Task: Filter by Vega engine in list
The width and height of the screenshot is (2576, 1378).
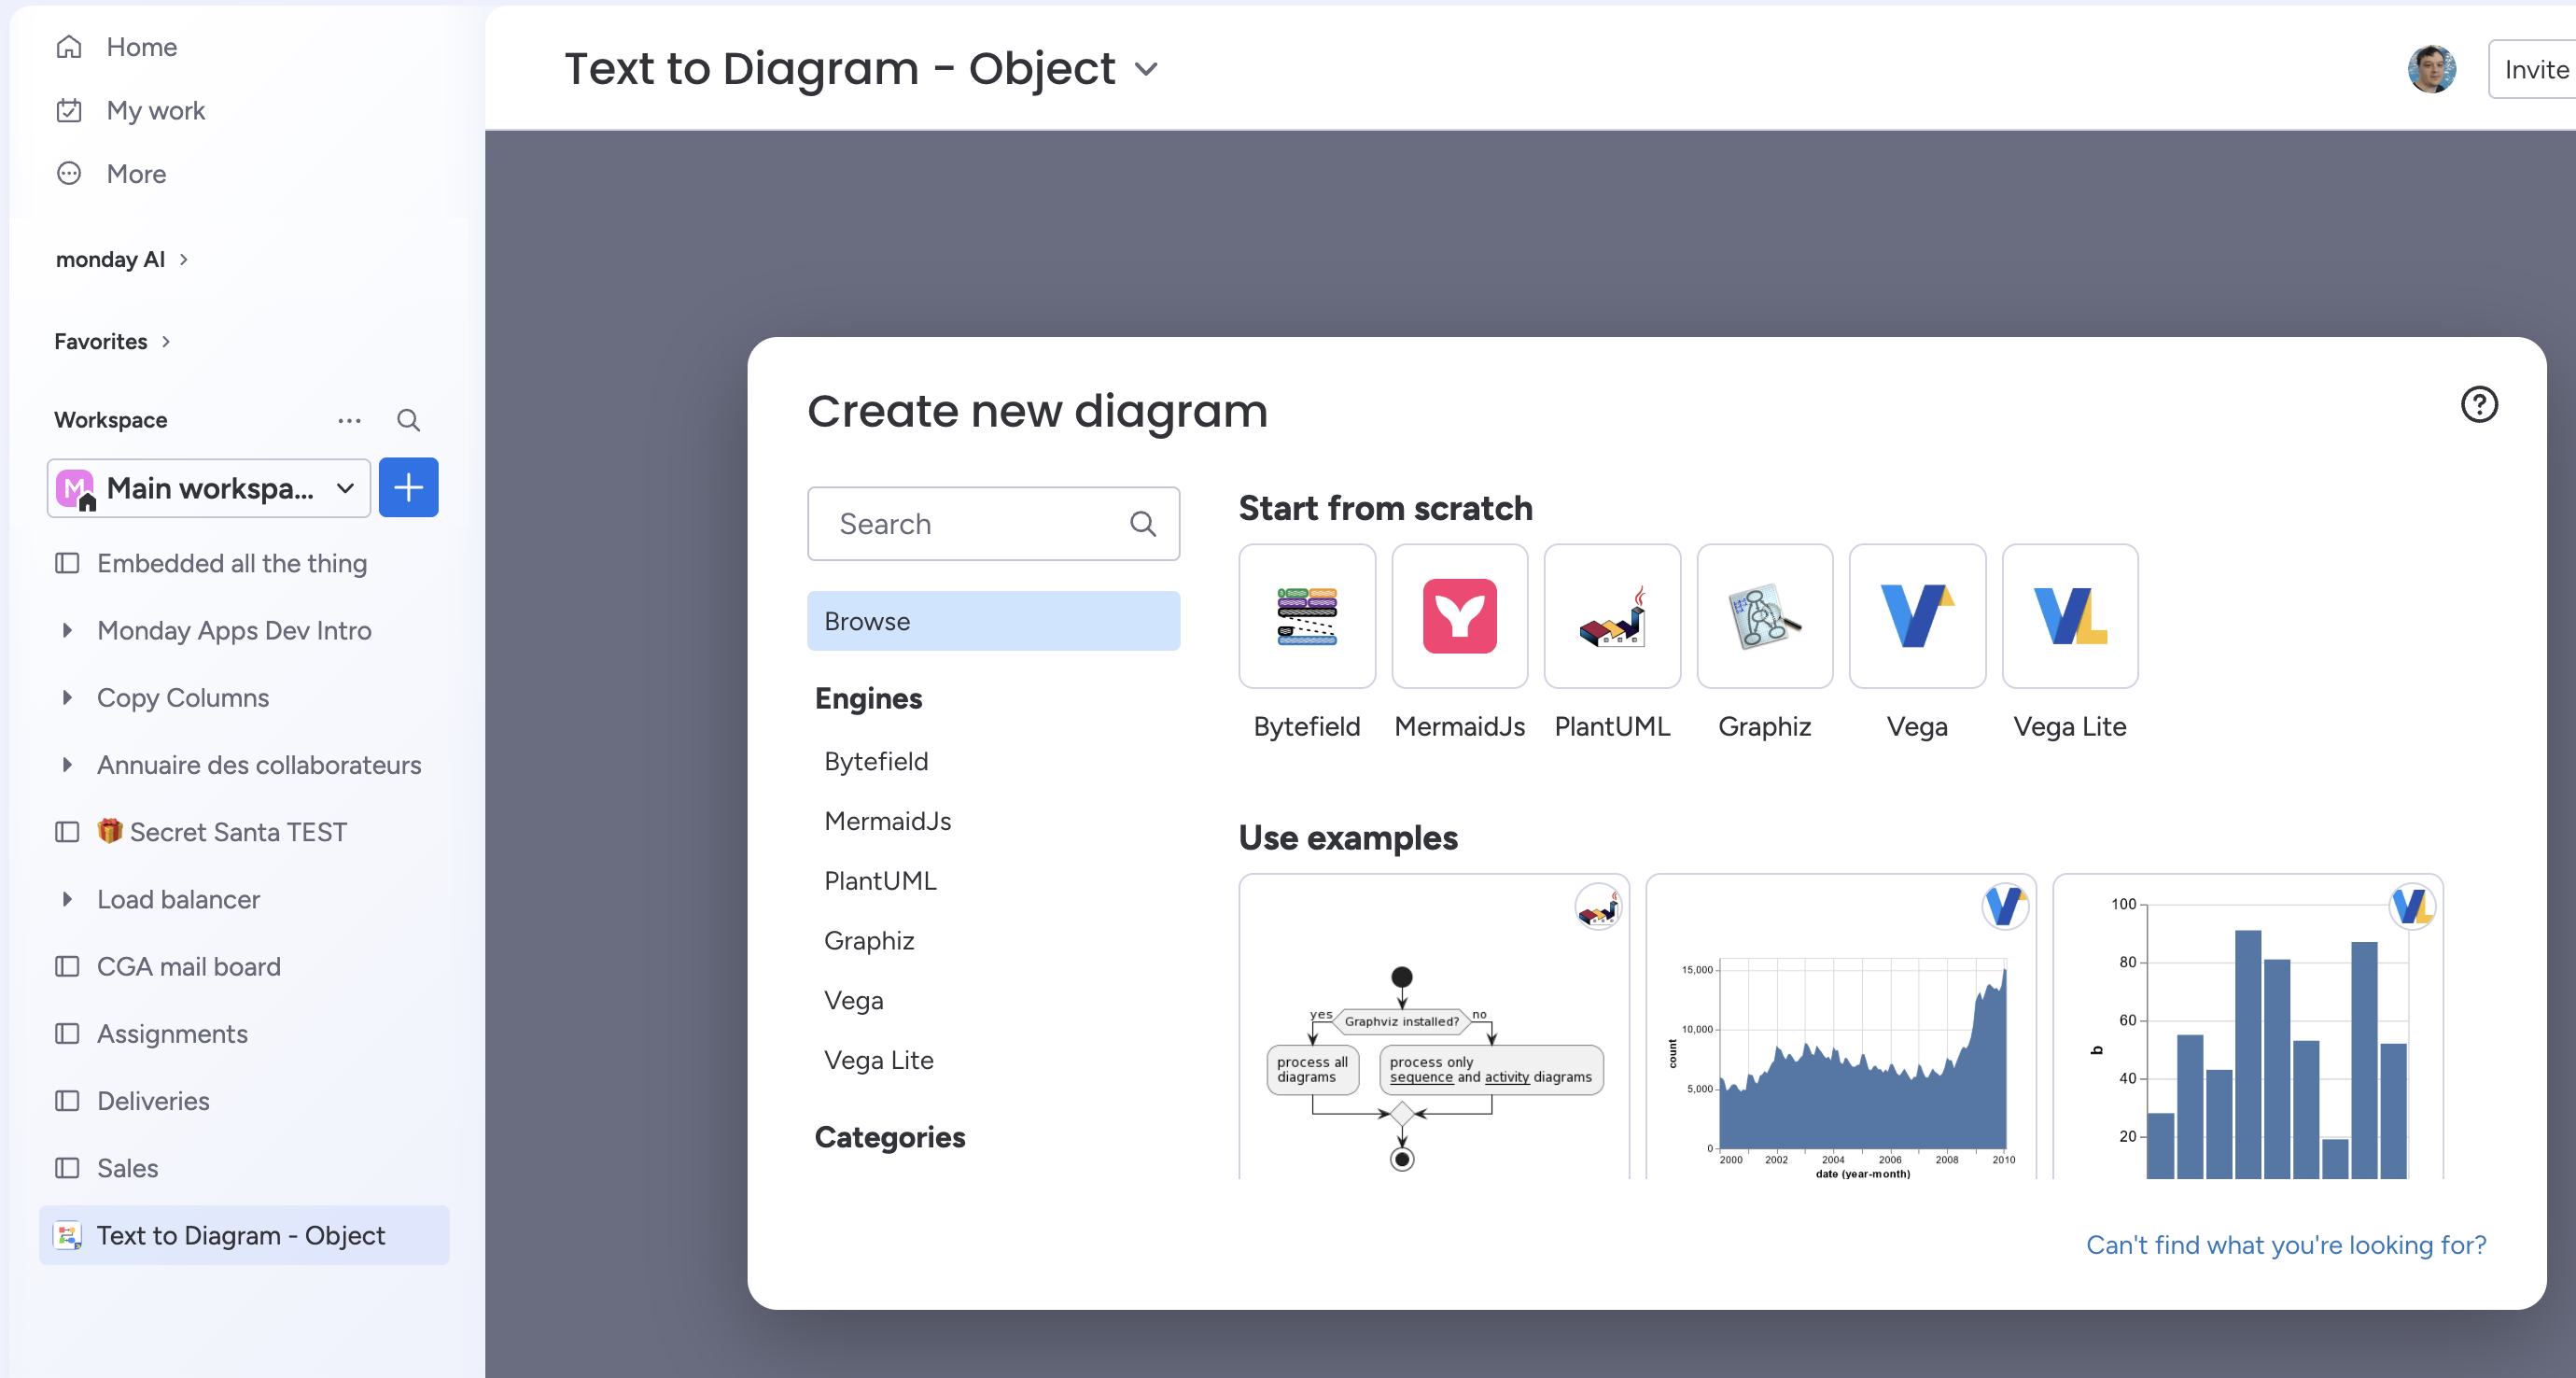Action: [x=854, y=1000]
